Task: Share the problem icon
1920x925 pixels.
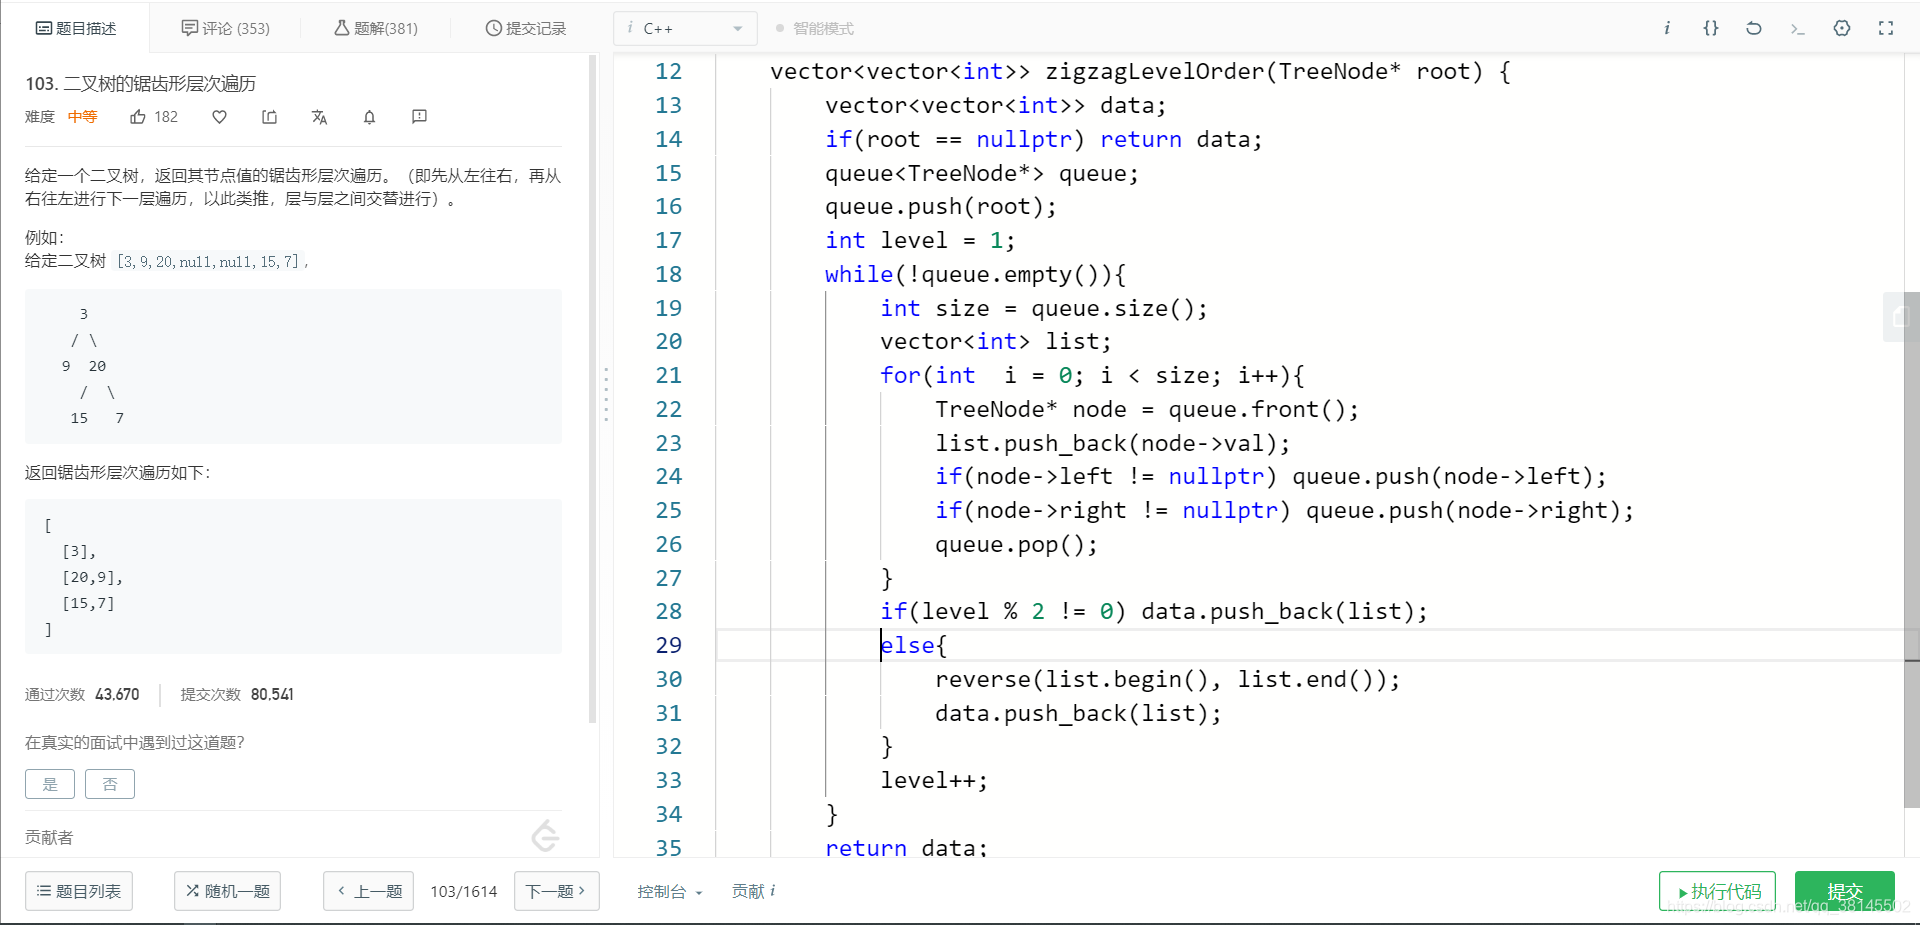Action: [x=269, y=117]
